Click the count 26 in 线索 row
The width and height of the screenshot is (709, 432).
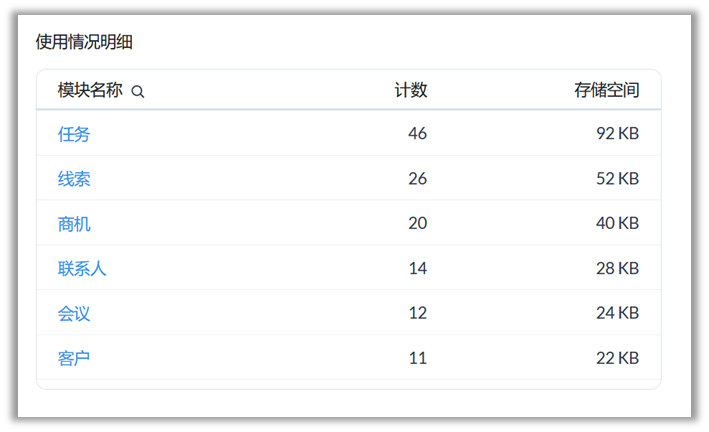417,179
